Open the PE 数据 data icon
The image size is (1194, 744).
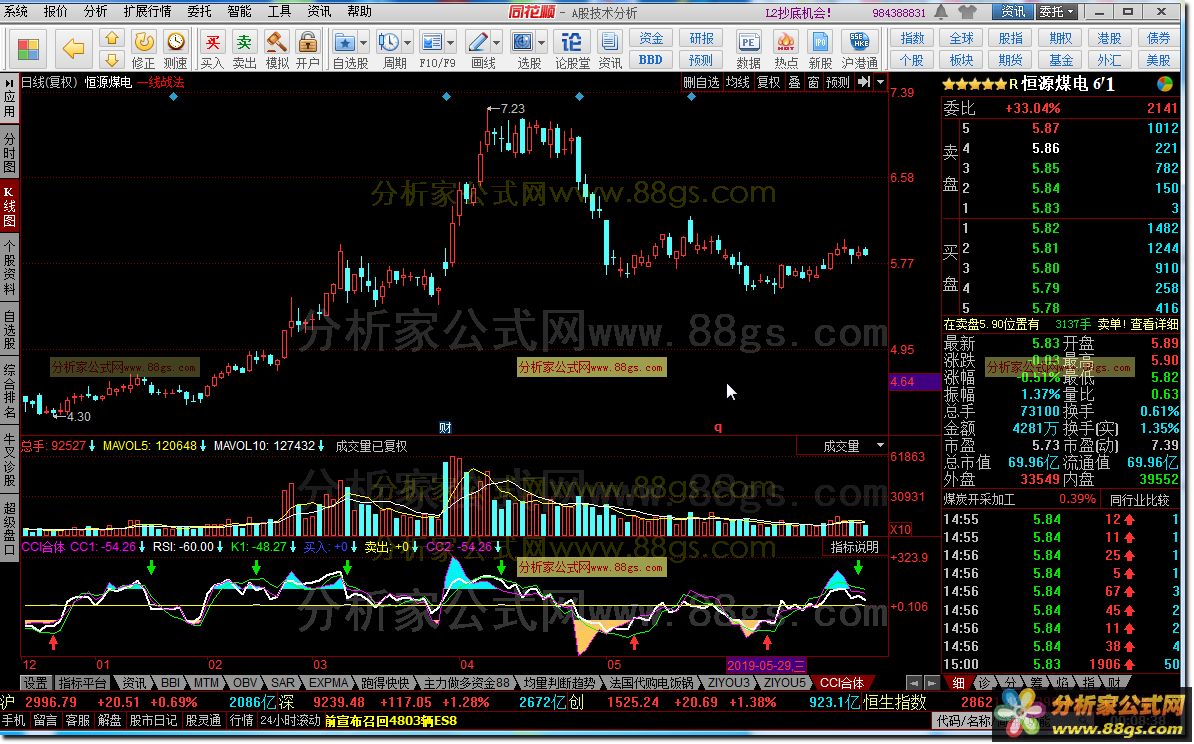(x=749, y=43)
